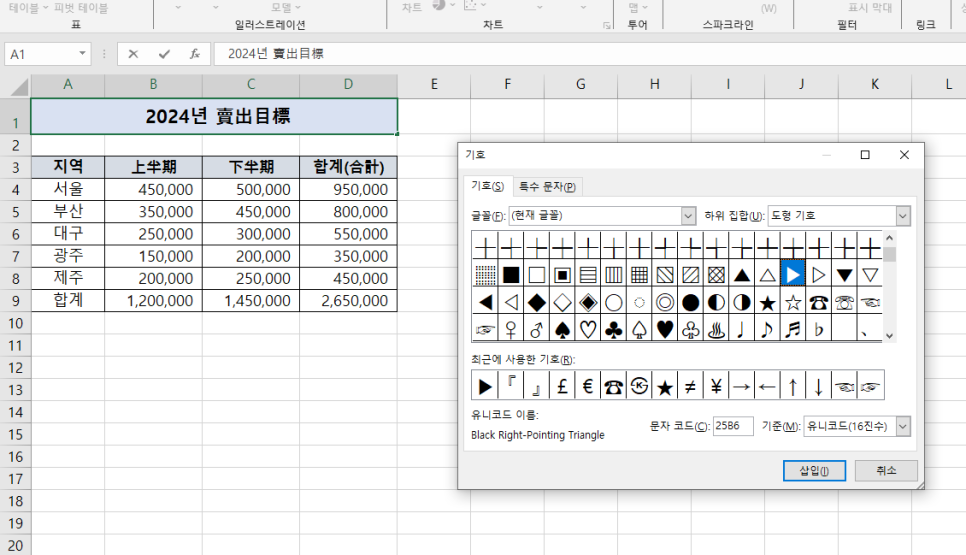The image size is (966, 555).
Task: Choose the black club suit symbol
Action: point(614,330)
